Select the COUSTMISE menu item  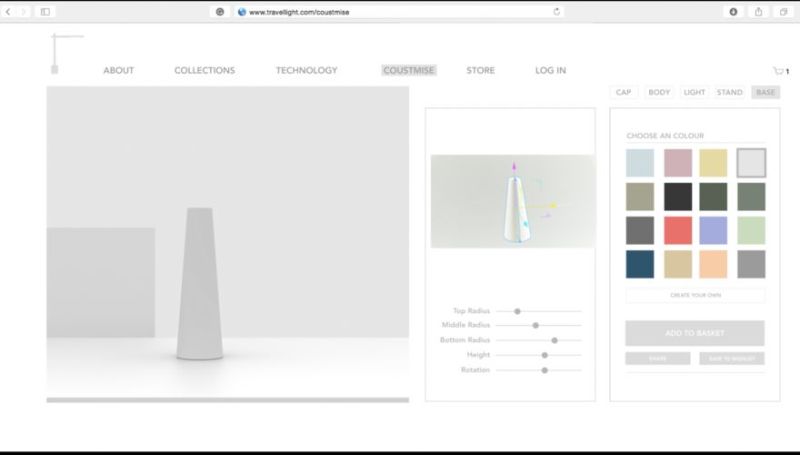click(409, 70)
